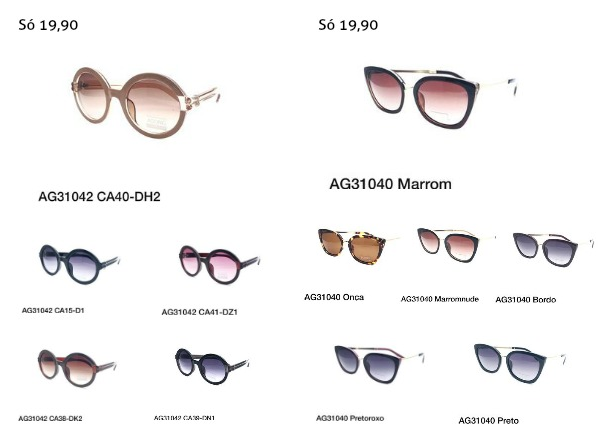The height and width of the screenshot is (424, 600).
Task: Choose the AG31040 Onca tortoise sunglasses thumbnail
Action: coord(358,246)
